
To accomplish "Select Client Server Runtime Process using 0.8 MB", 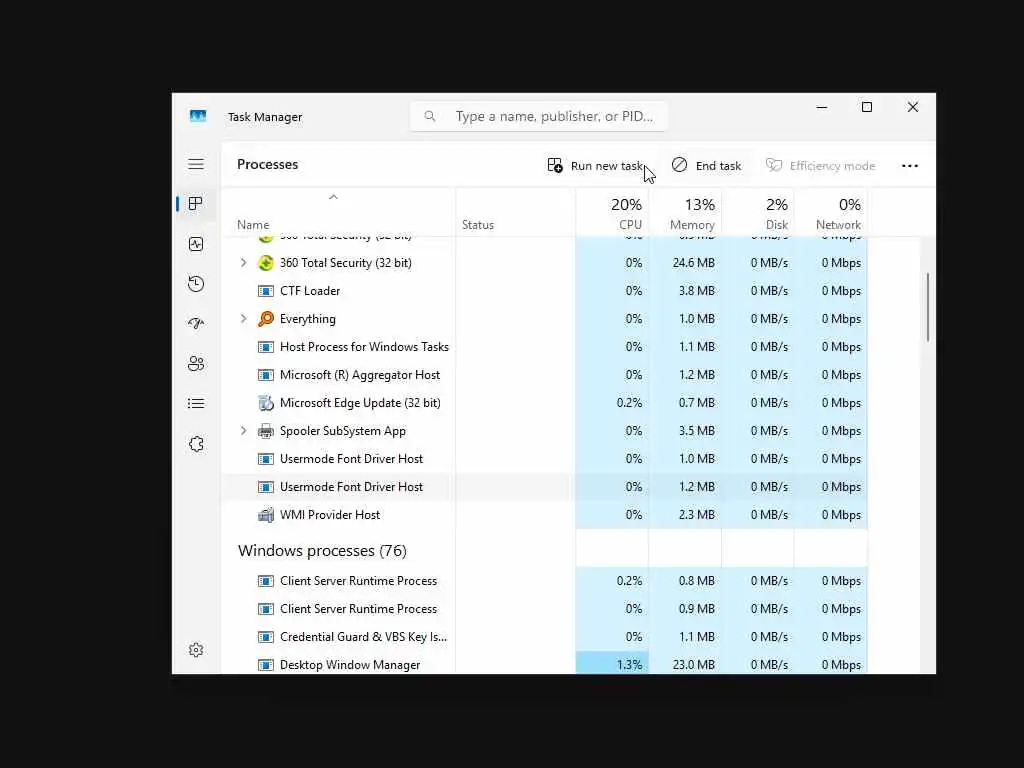I will tap(545, 581).
